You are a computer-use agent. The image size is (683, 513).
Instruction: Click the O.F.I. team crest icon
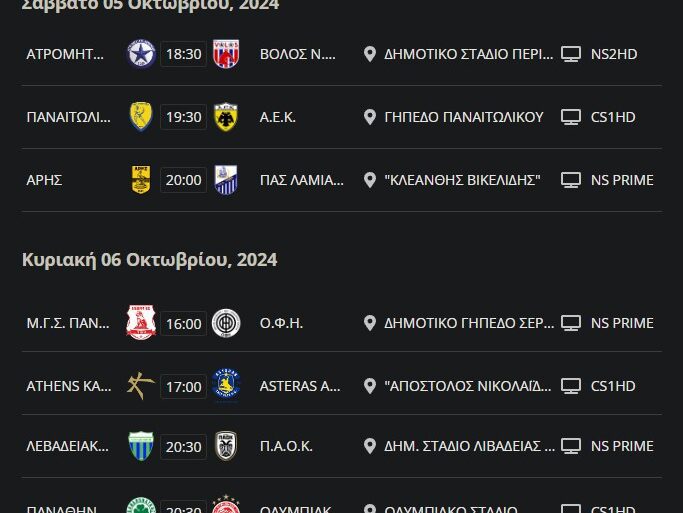click(x=226, y=323)
